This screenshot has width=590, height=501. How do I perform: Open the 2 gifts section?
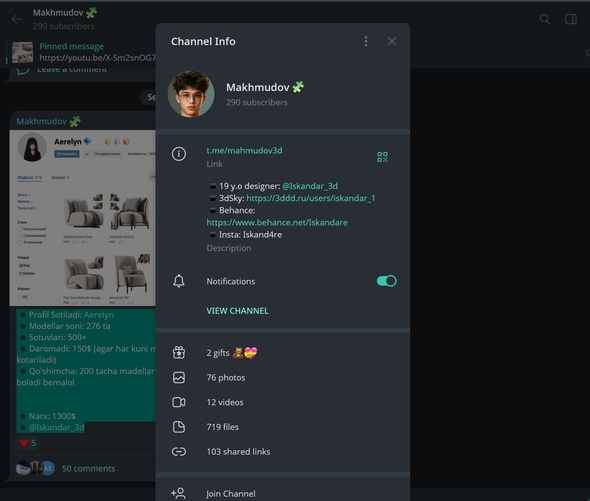283,353
